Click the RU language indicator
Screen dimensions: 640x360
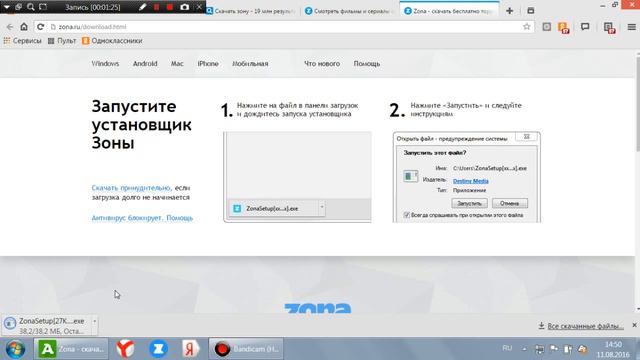pos(507,348)
